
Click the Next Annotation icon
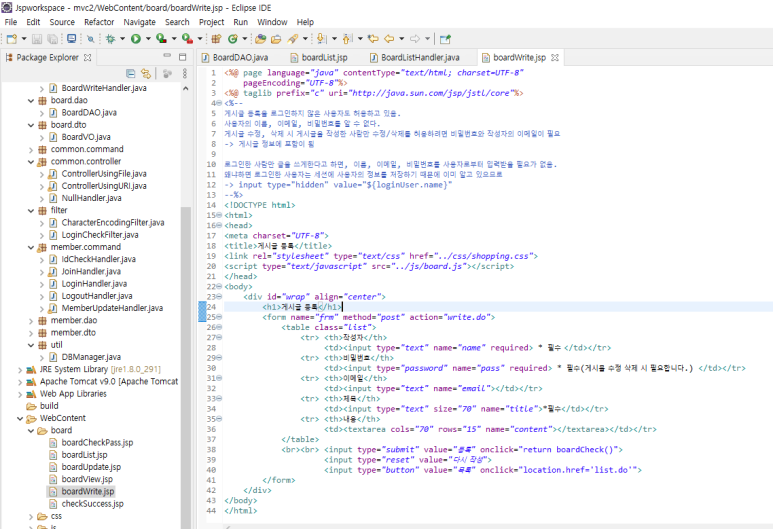tap(321, 38)
